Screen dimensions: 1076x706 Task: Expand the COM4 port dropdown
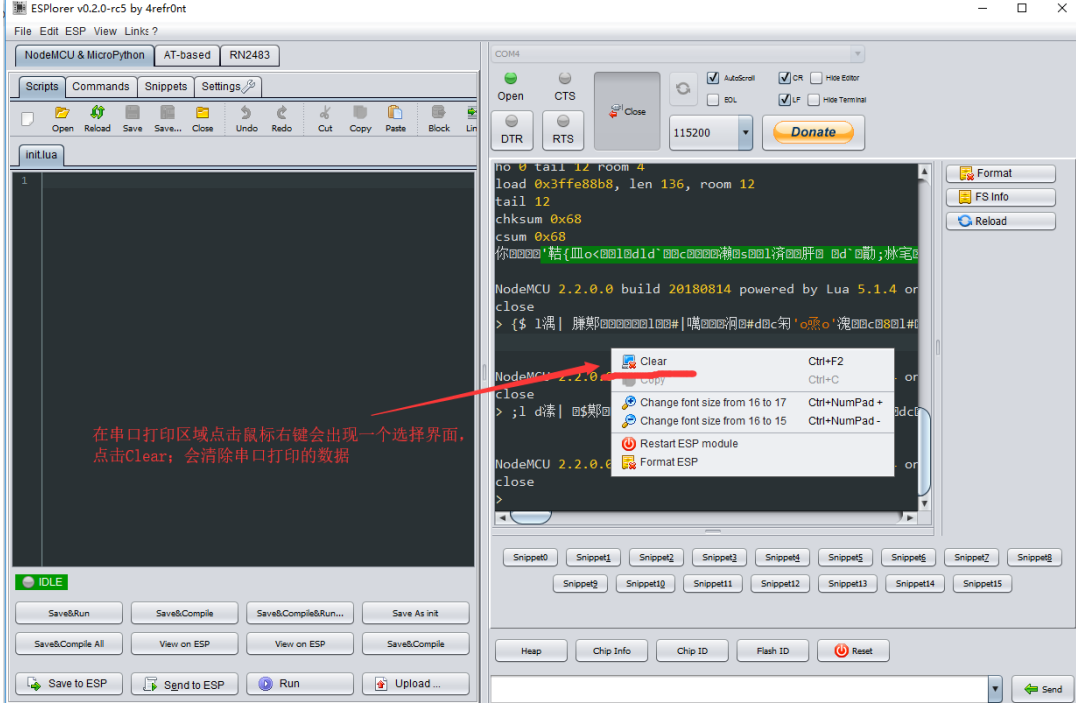coord(856,54)
